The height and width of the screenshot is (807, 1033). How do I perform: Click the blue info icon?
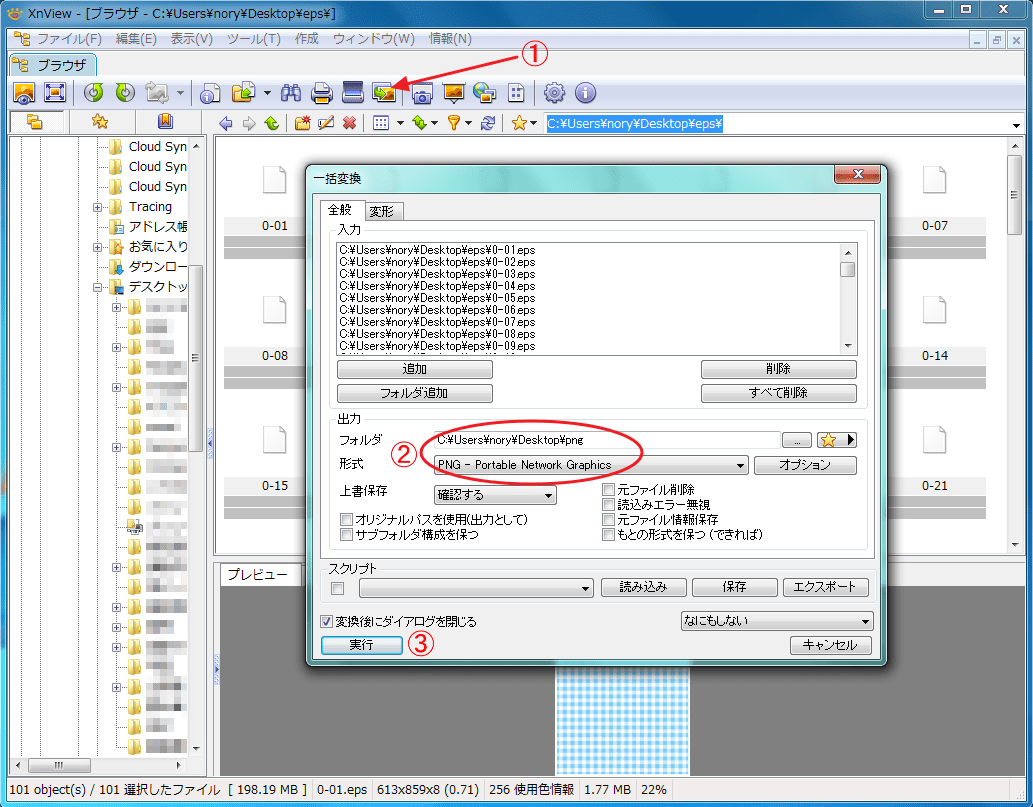coord(585,93)
